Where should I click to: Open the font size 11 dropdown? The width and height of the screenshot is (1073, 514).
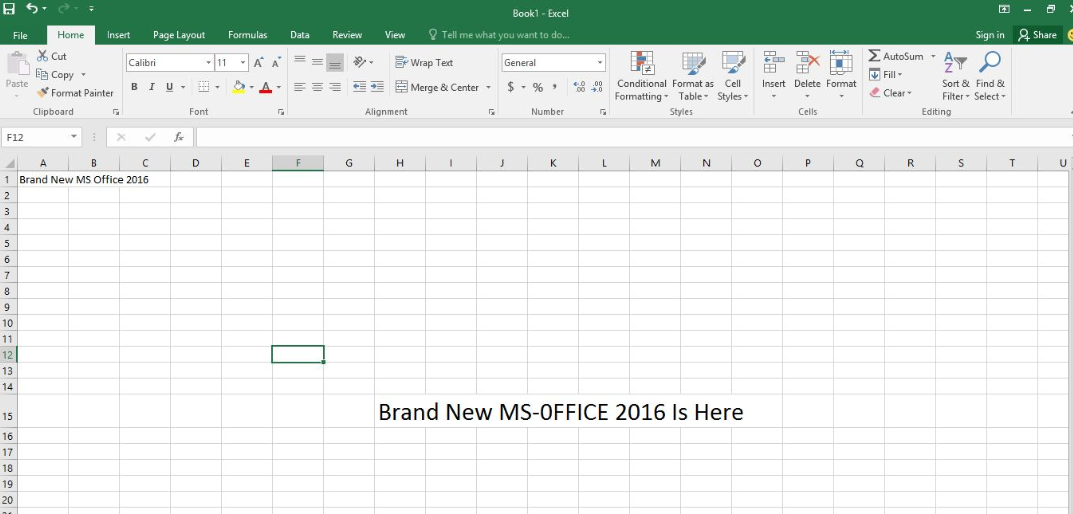pos(243,62)
